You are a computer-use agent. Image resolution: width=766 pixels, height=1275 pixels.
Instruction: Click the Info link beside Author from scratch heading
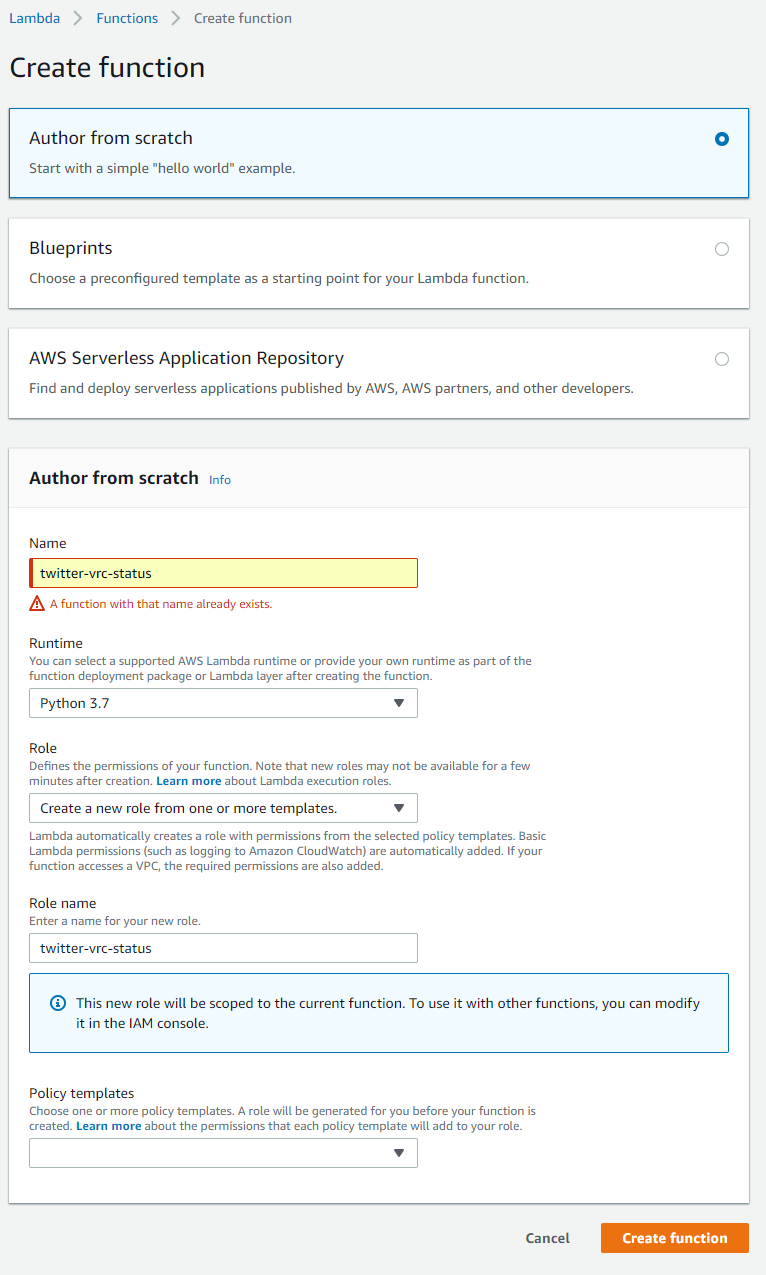coord(219,479)
